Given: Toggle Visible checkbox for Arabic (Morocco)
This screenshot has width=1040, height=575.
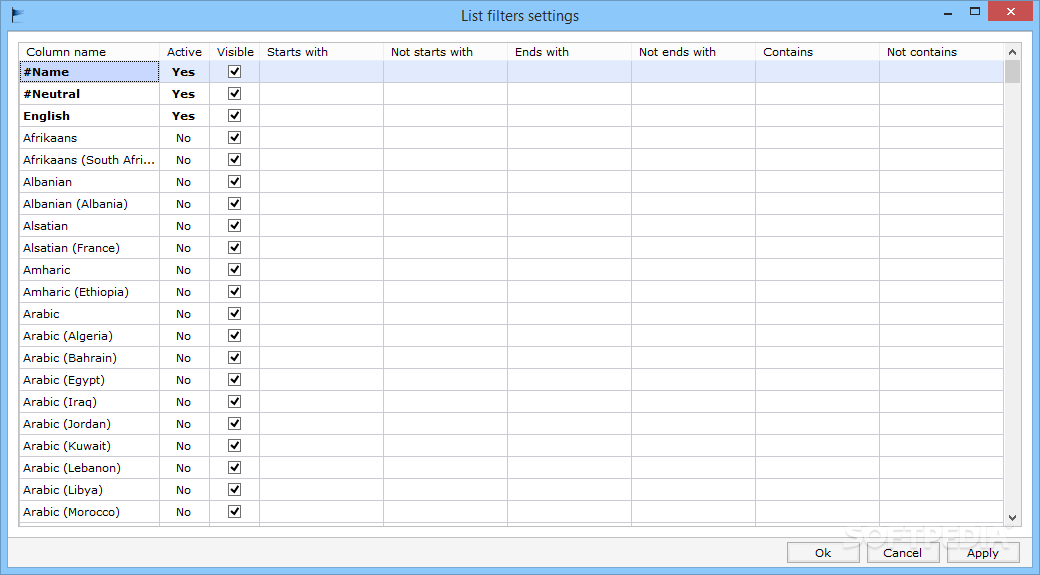Looking at the screenshot, I should pos(234,511).
